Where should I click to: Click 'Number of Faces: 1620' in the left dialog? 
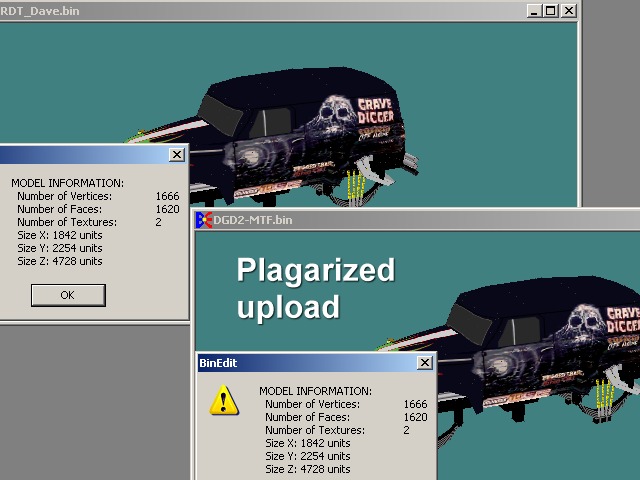coord(98,209)
